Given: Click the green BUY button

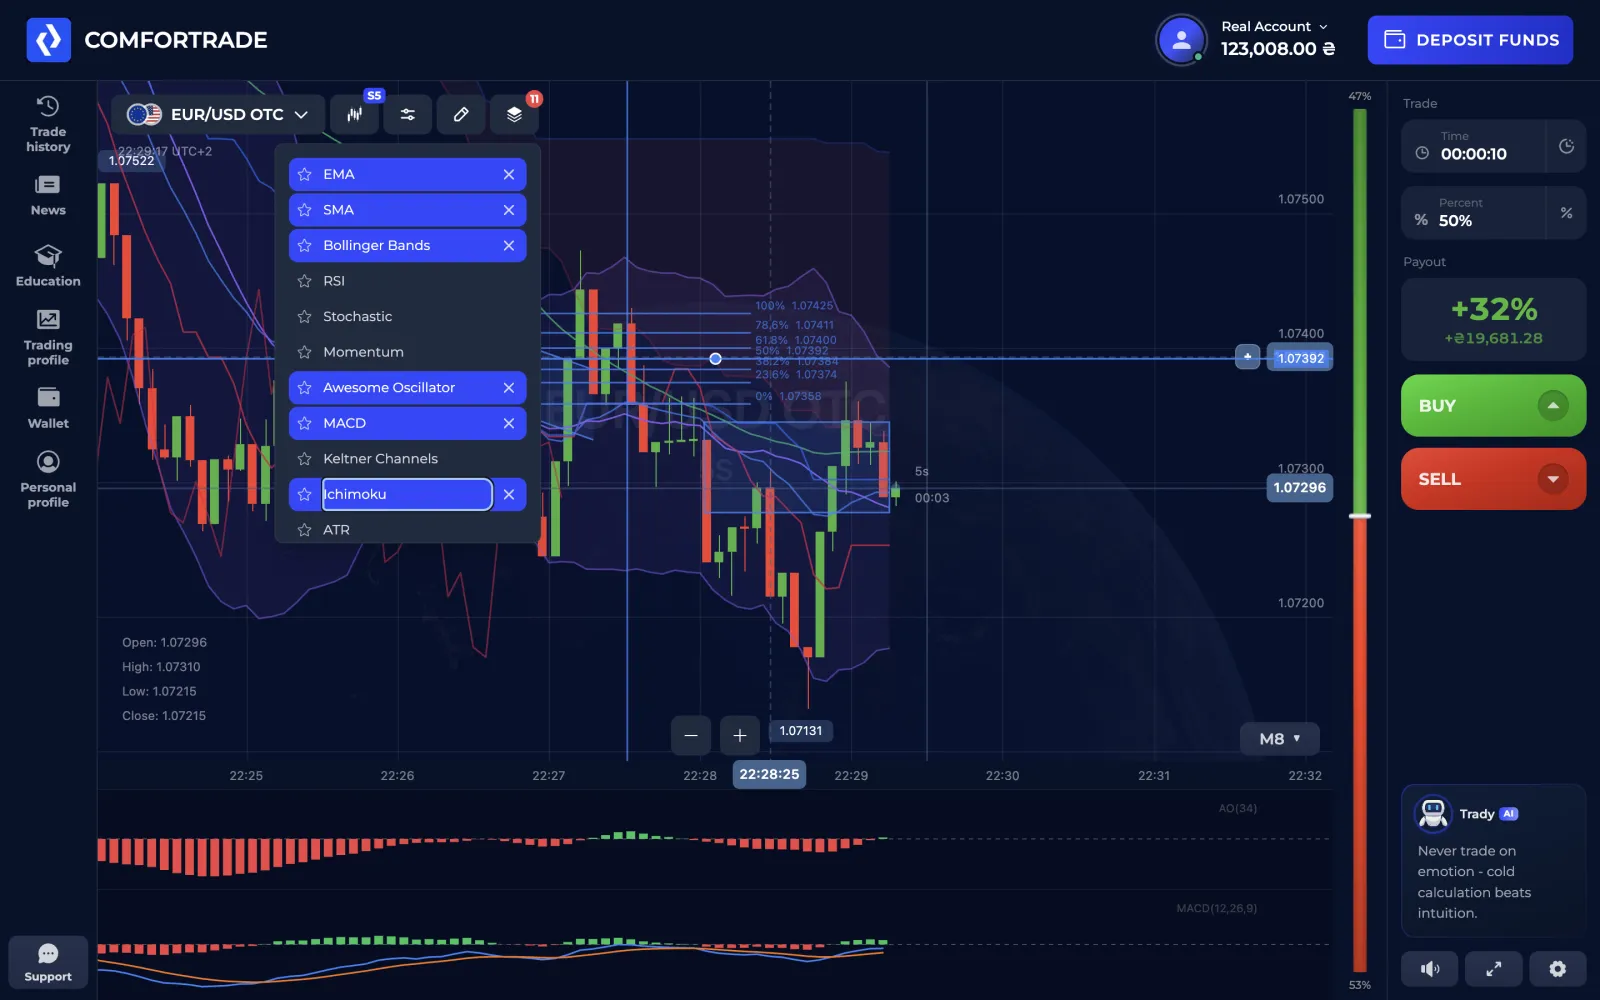Looking at the screenshot, I should 1493,405.
